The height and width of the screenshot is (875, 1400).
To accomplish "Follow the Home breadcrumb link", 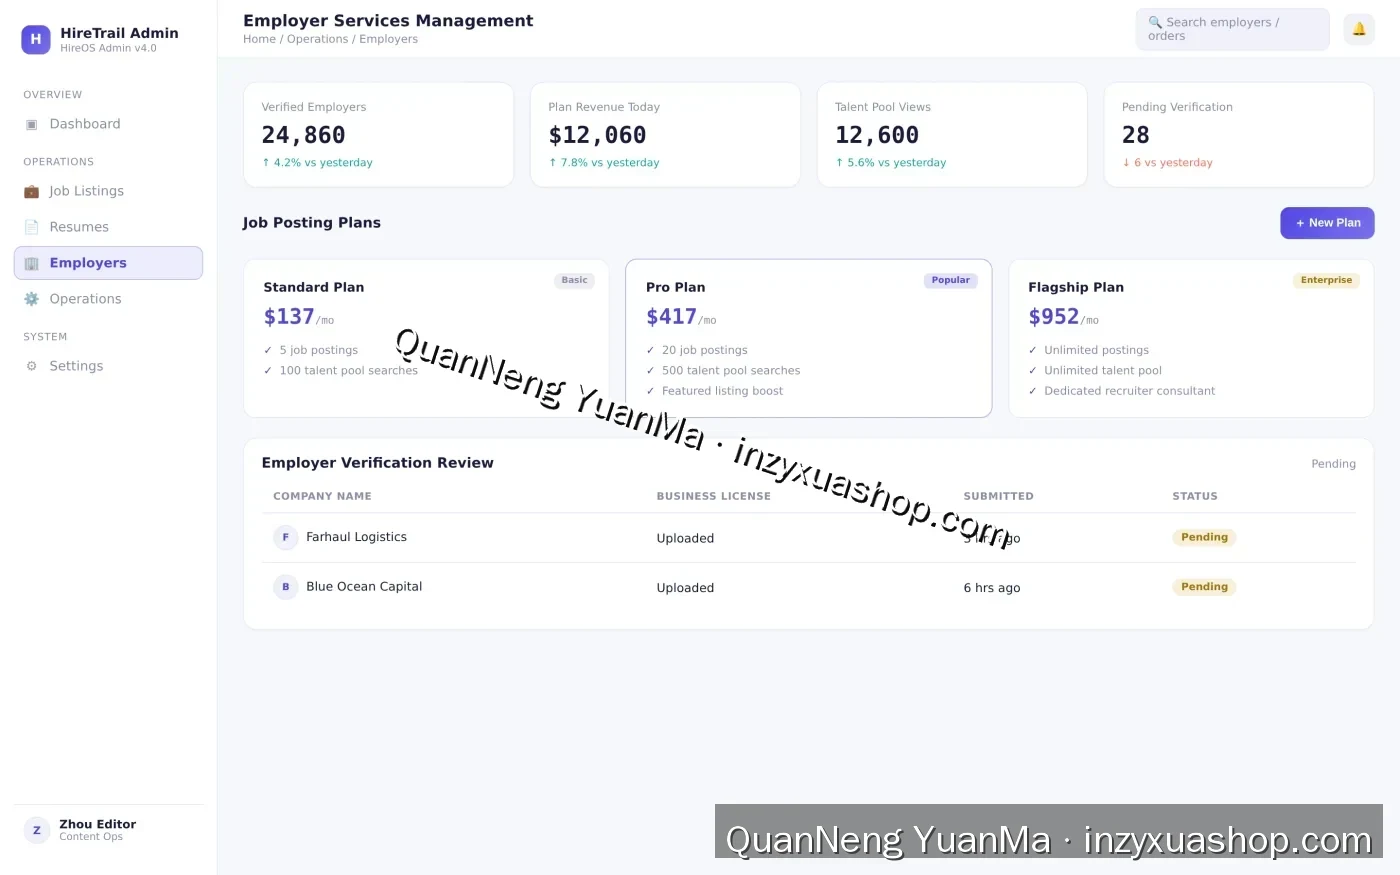I will coord(259,39).
